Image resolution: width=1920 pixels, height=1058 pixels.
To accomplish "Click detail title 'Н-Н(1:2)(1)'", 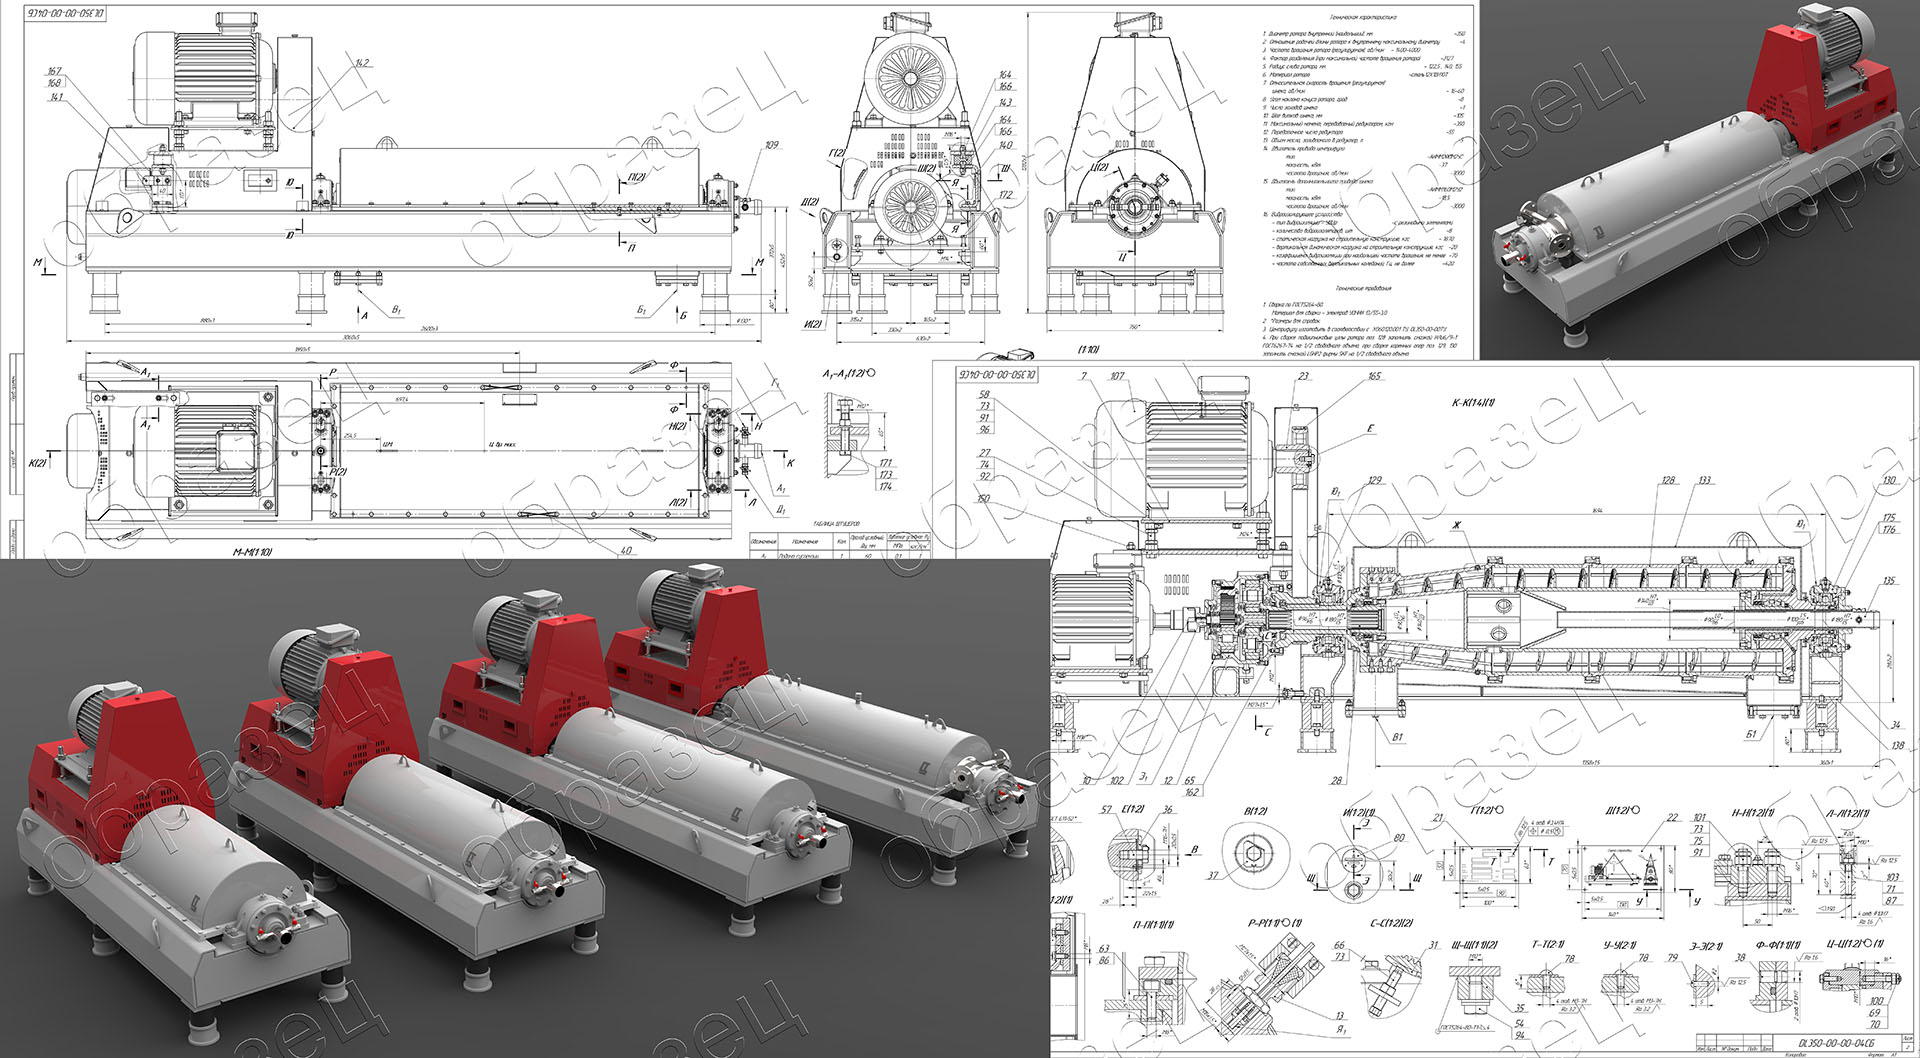I will click(x=1753, y=812).
